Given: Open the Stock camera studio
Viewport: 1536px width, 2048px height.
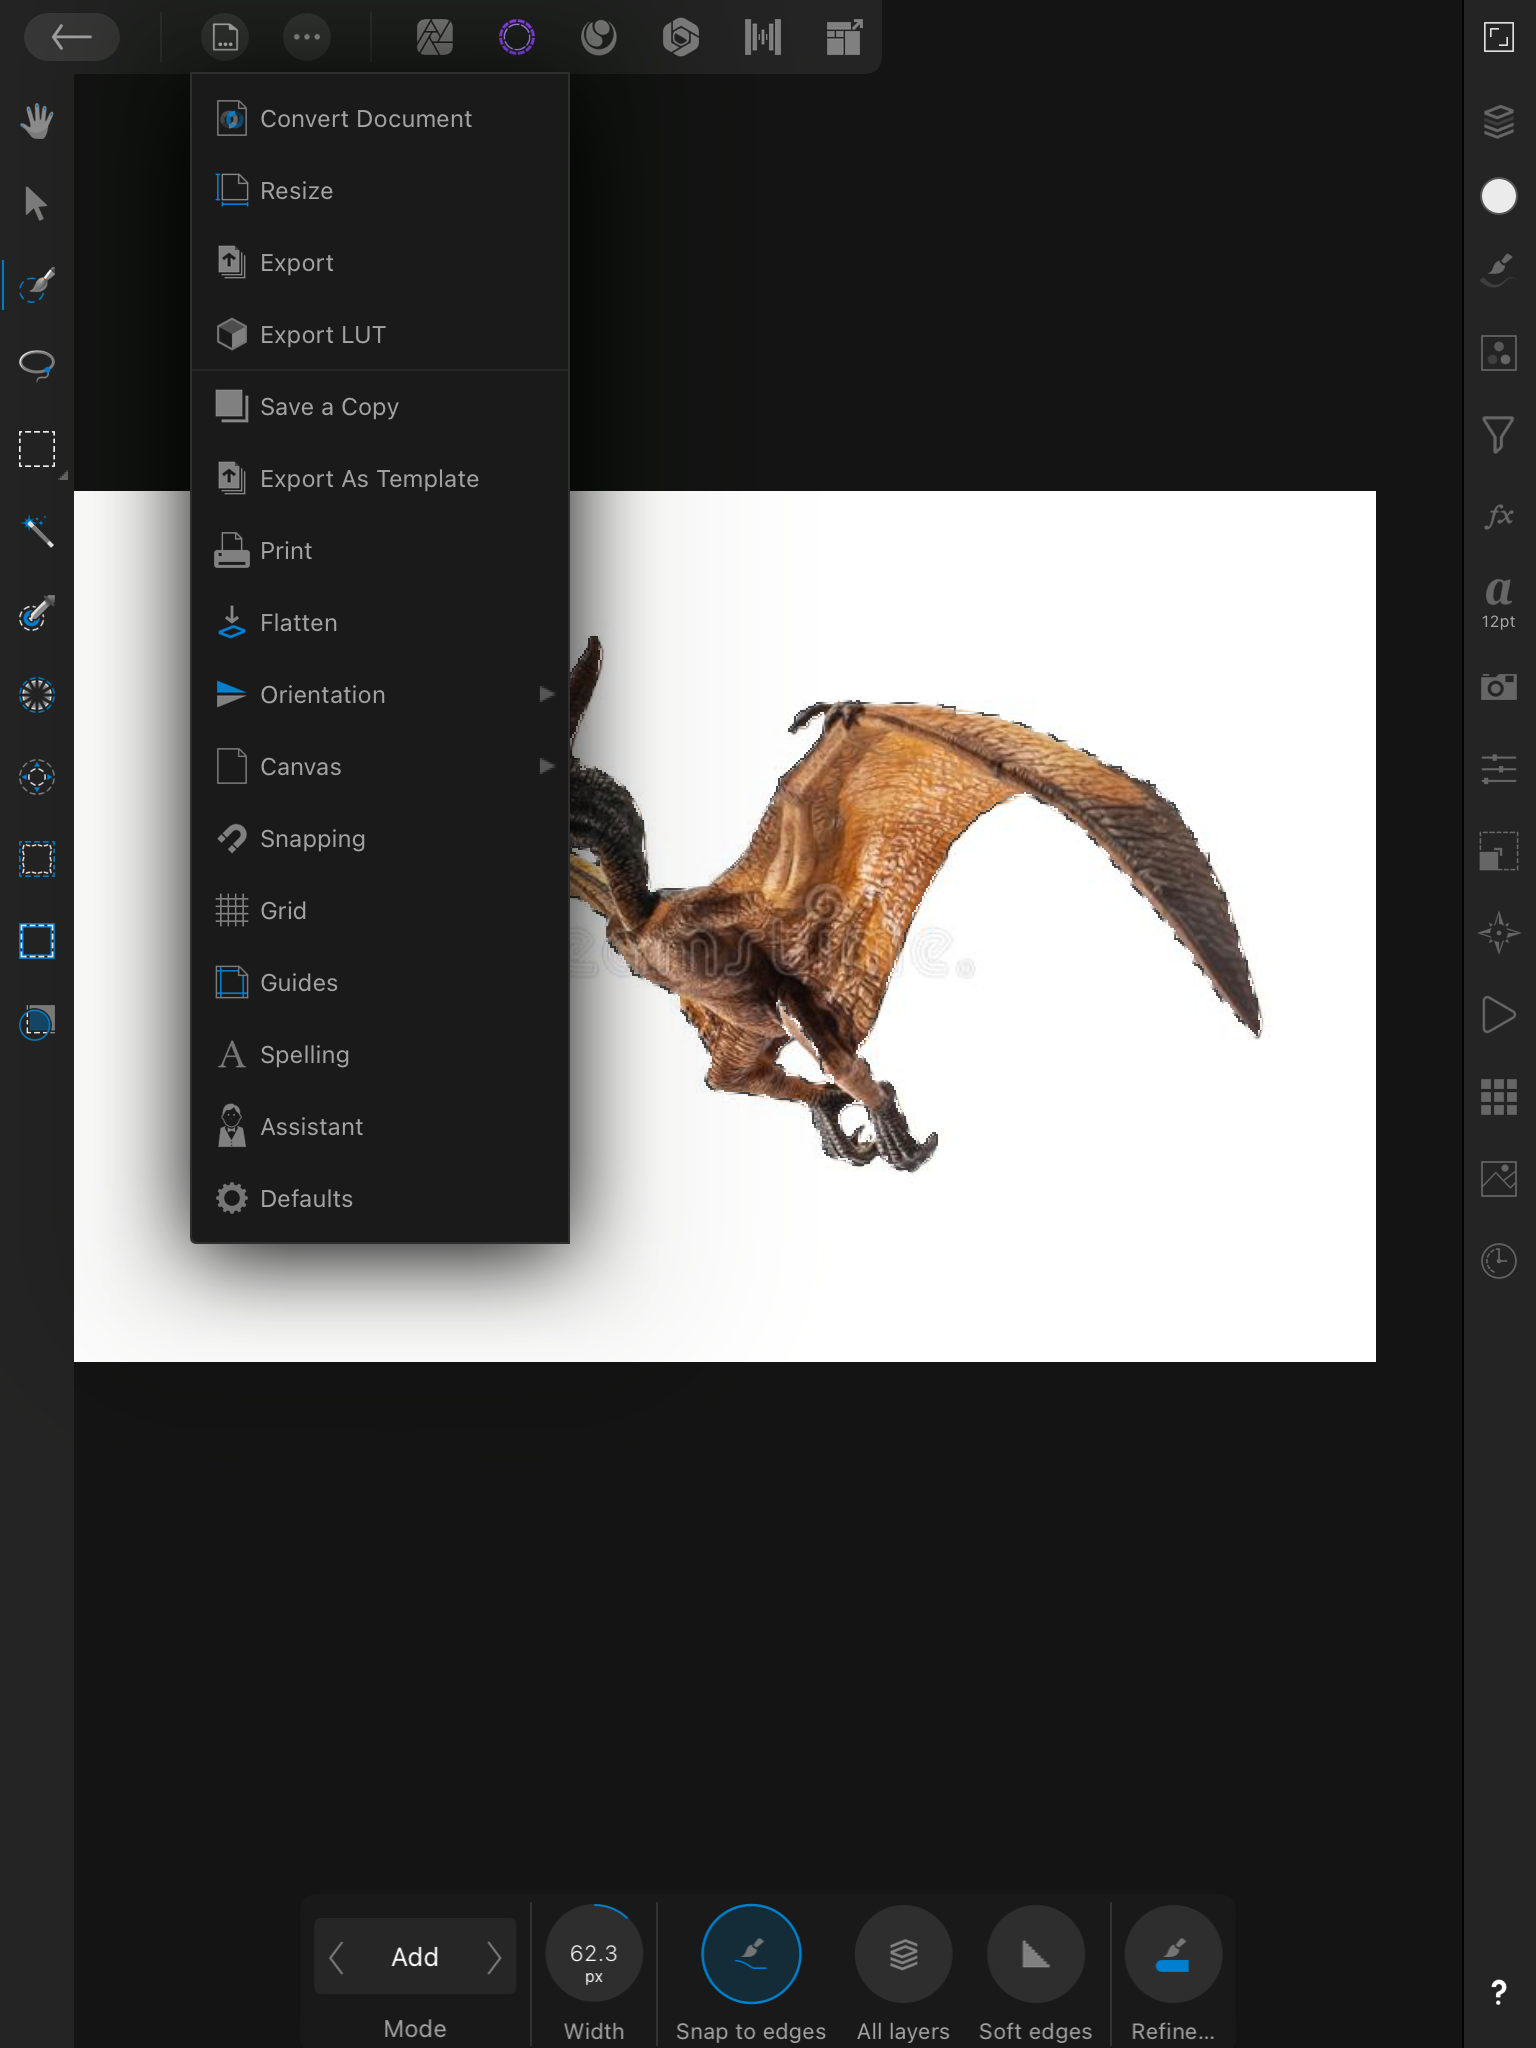Looking at the screenshot, I should point(1499,687).
